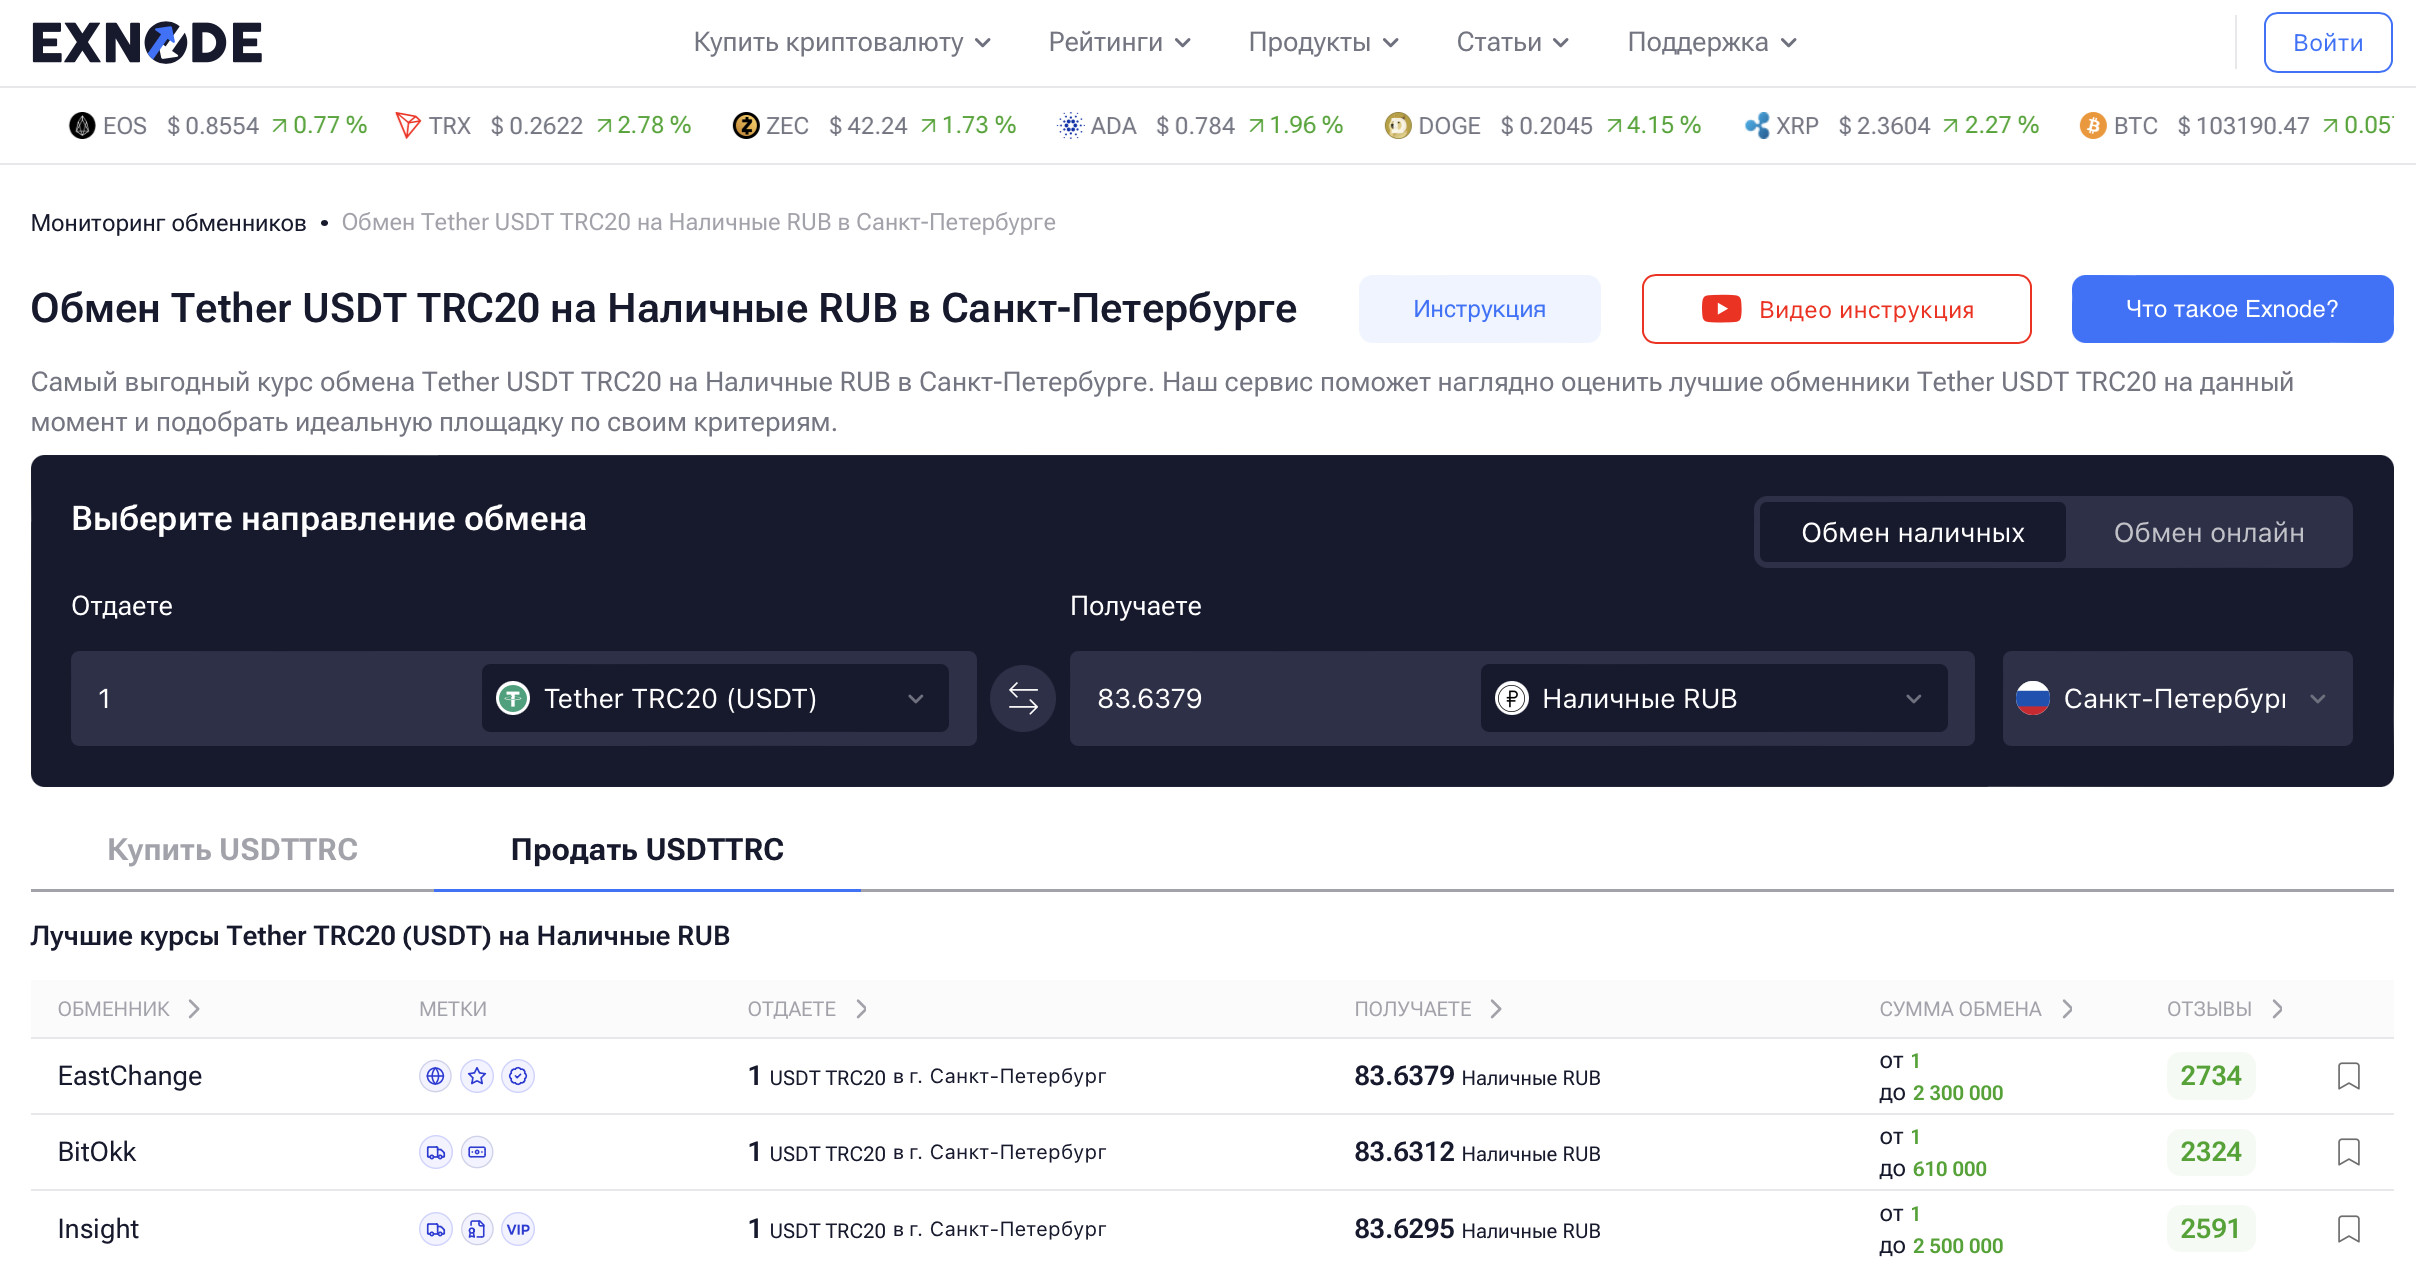Open the Видео инструкция YouTube button
This screenshot has height=1266, width=2416.
(1836, 309)
